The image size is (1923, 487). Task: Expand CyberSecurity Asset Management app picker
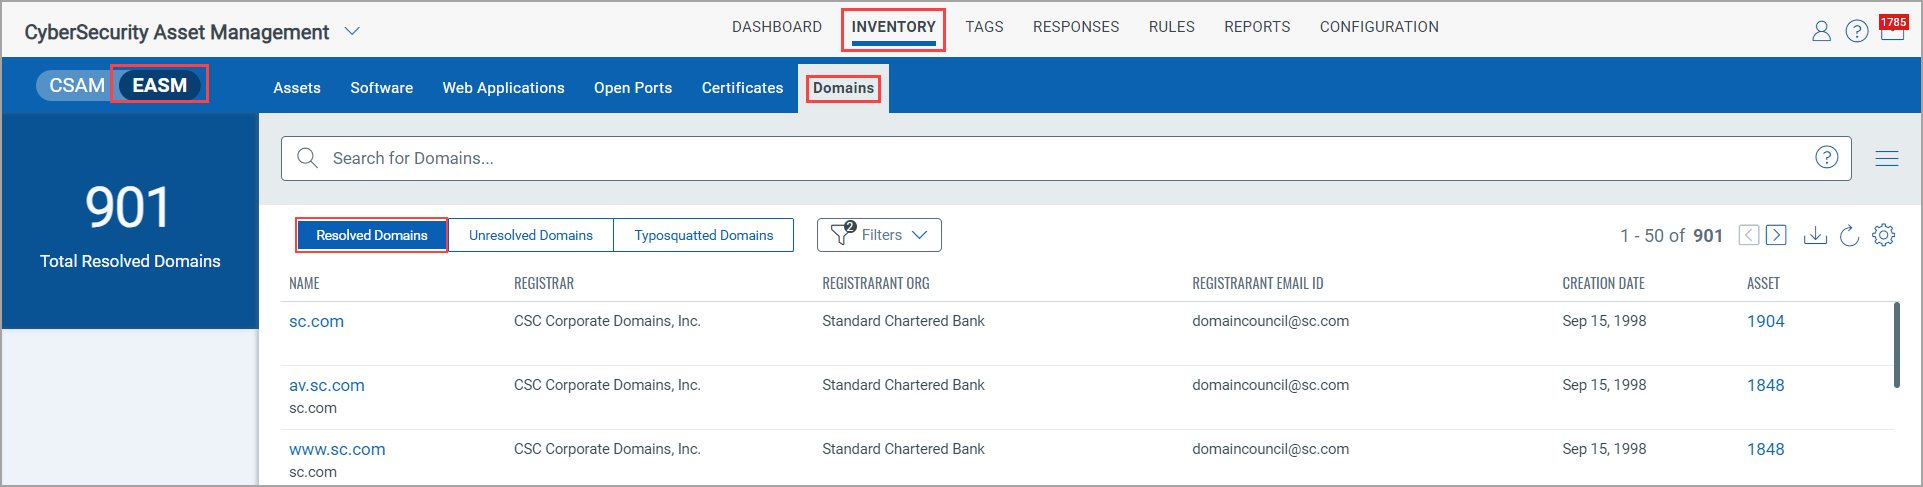click(x=352, y=31)
